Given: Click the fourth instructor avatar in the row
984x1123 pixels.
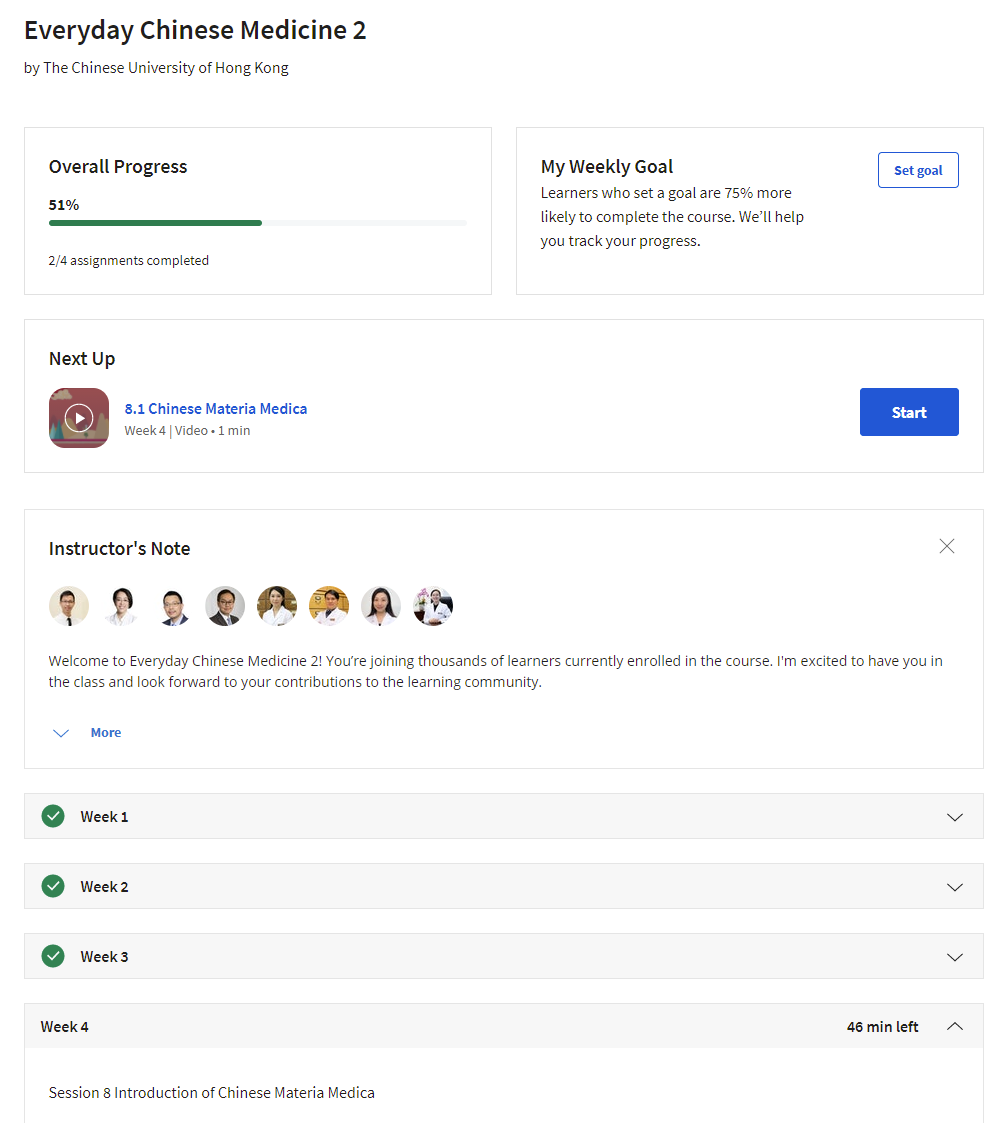Looking at the screenshot, I should pyautogui.click(x=225, y=606).
